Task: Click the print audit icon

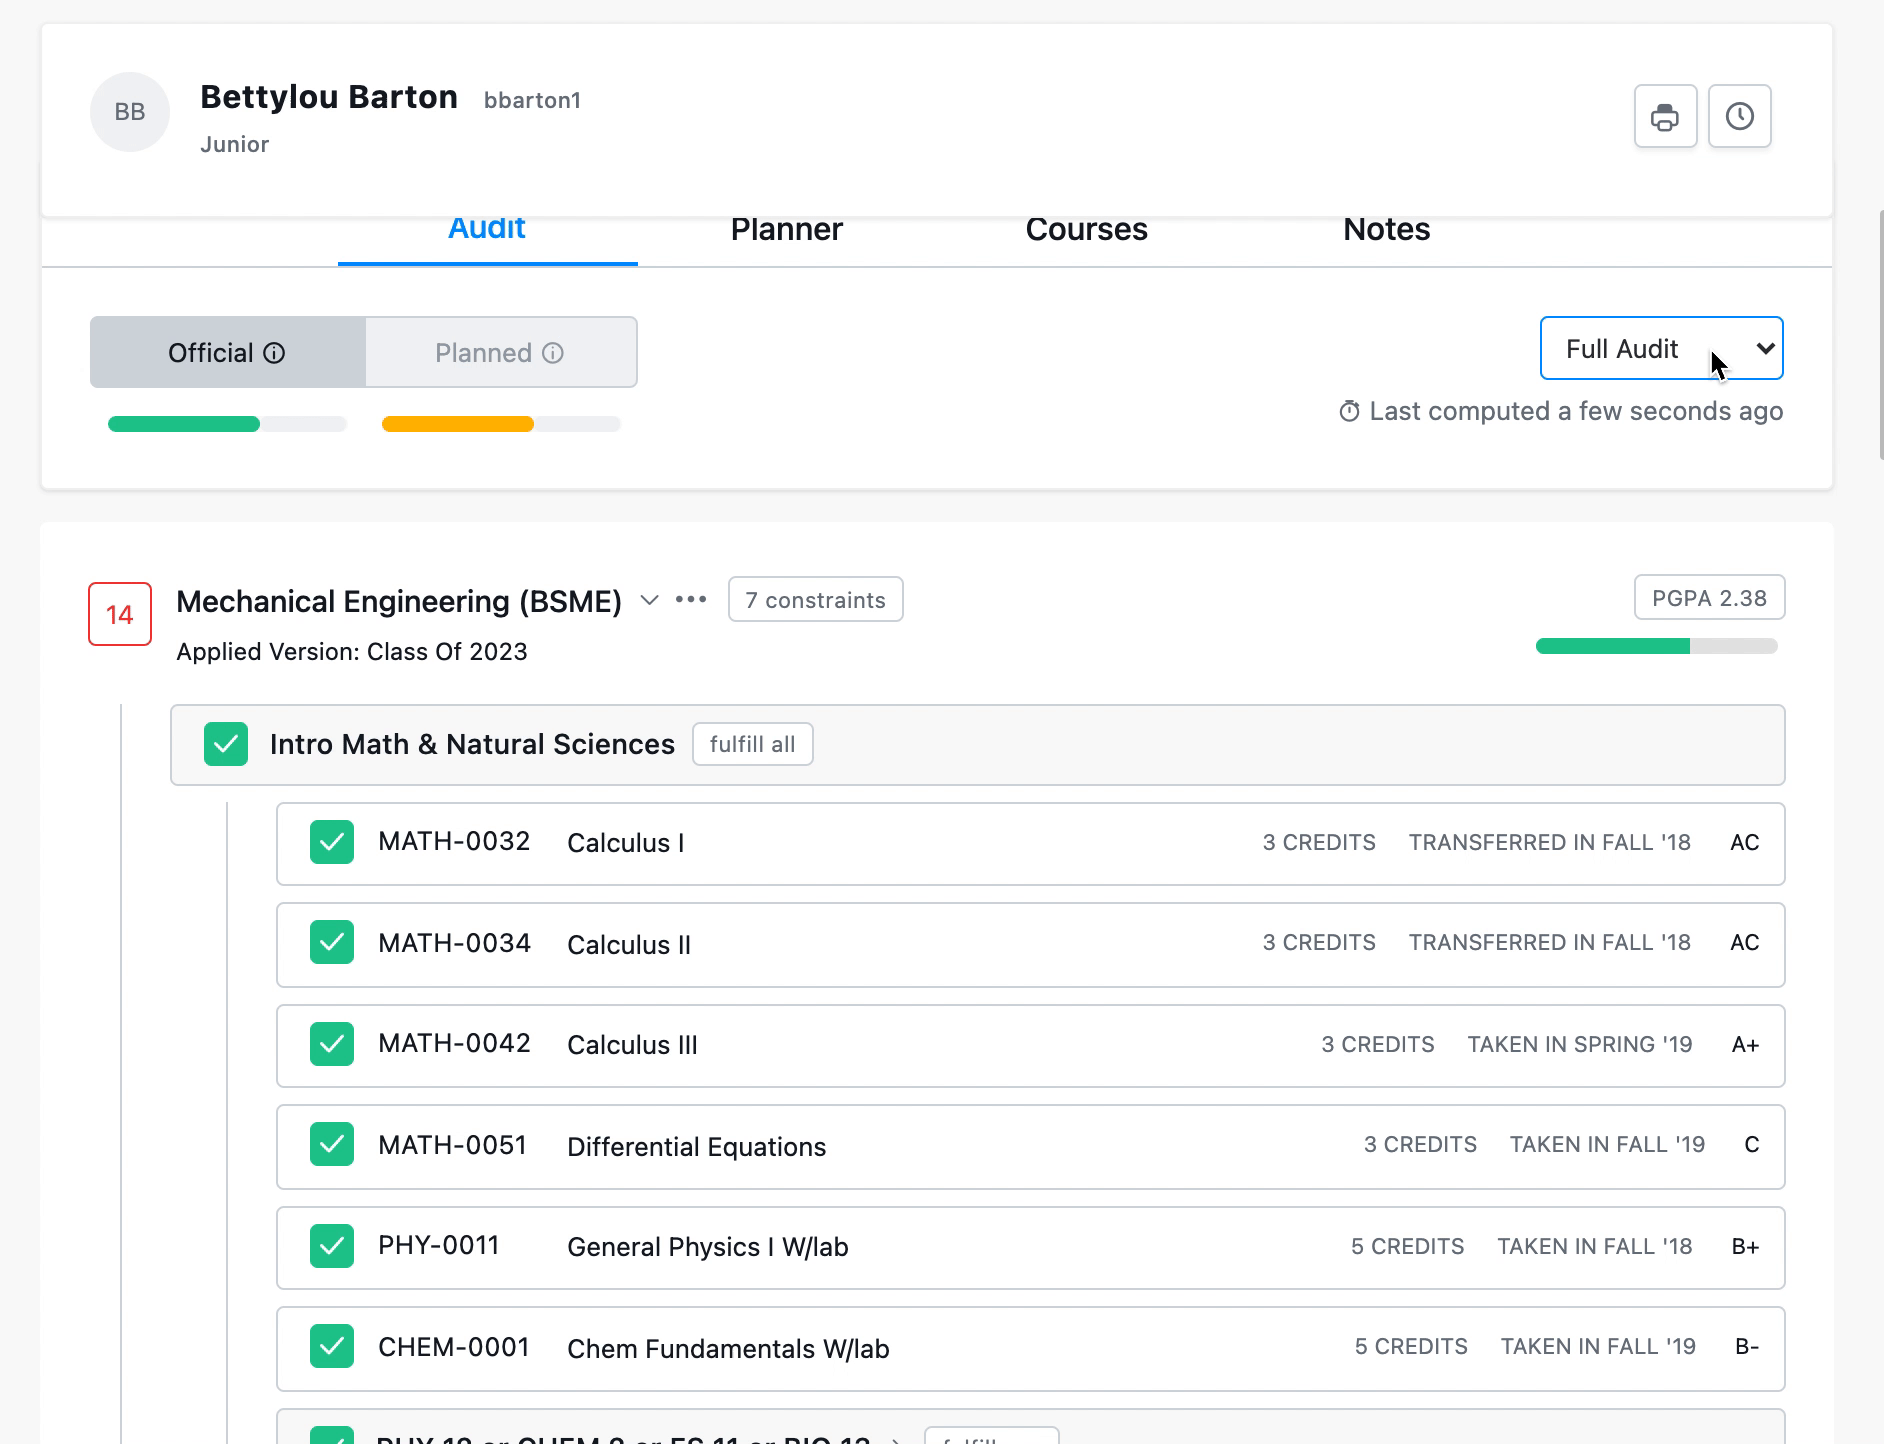Action: point(1665,116)
